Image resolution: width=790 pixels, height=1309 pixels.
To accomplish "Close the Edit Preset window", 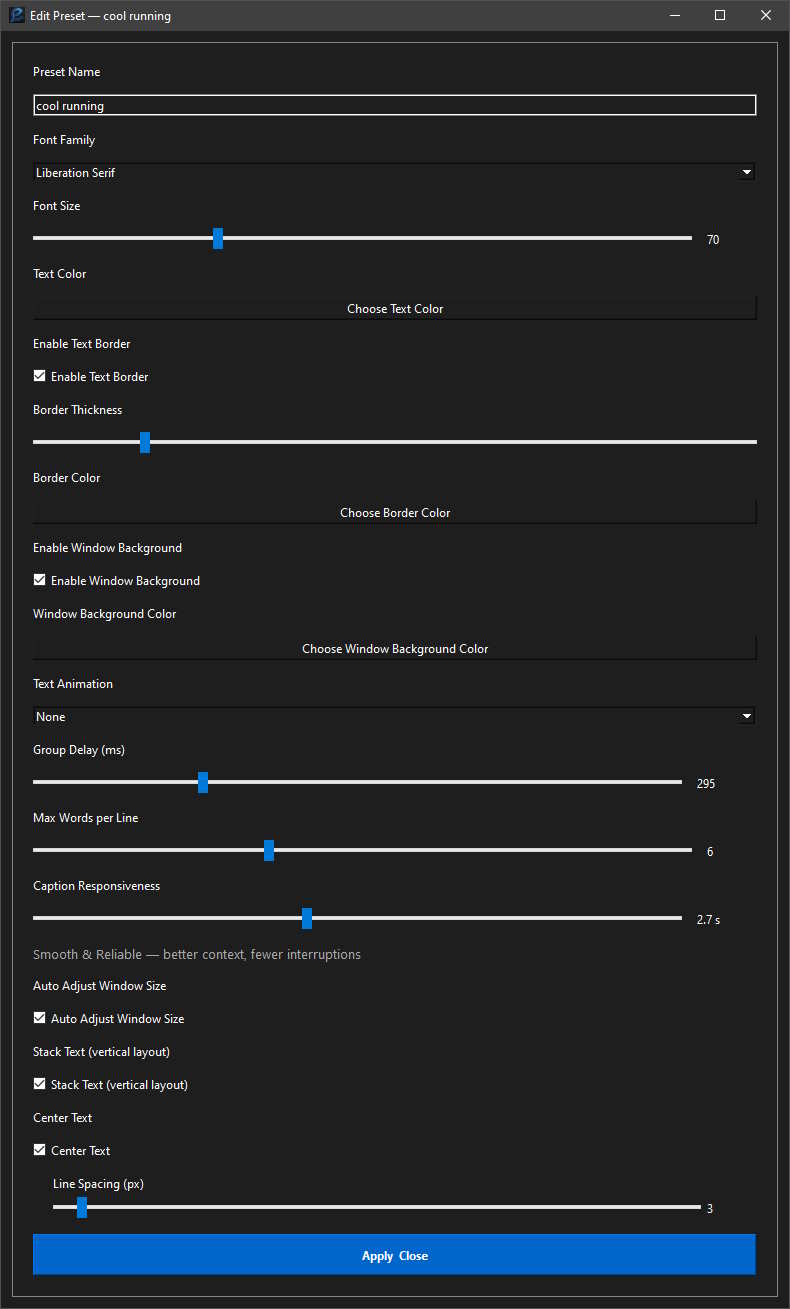I will (x=766, y=15).
